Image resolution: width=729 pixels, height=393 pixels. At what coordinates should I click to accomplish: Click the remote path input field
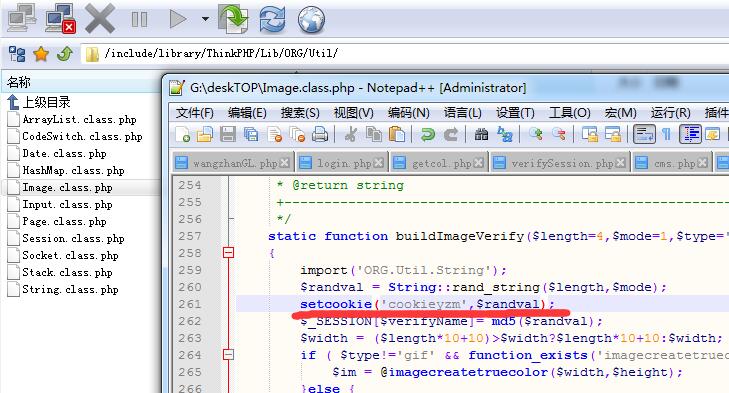(404, 53)
